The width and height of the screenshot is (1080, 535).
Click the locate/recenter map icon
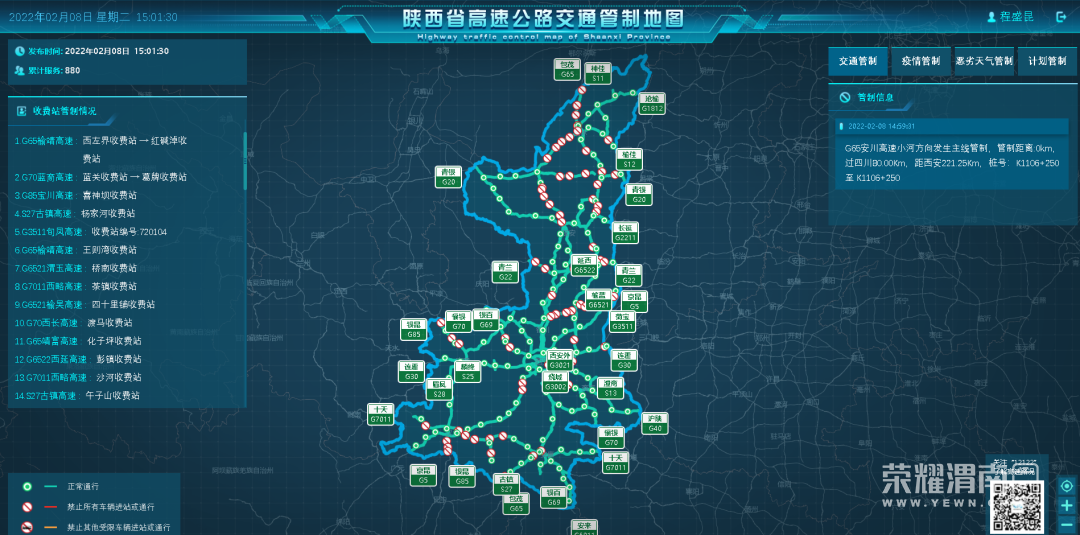coord(1067,485)
